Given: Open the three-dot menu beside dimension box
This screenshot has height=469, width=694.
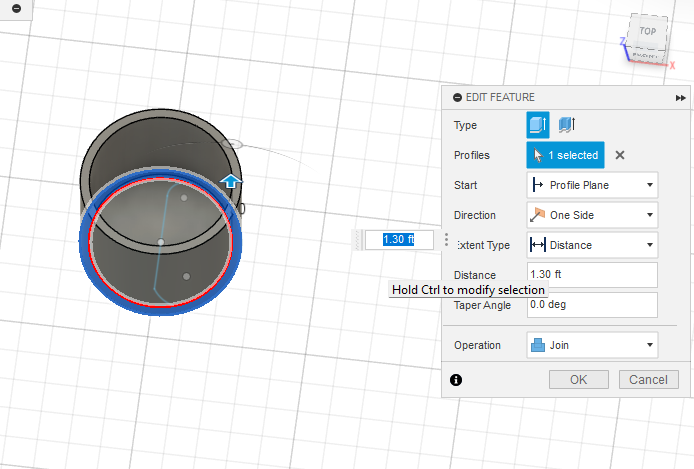Looking at the screenshot, I should pyautogui.click(x=446, y=240).
